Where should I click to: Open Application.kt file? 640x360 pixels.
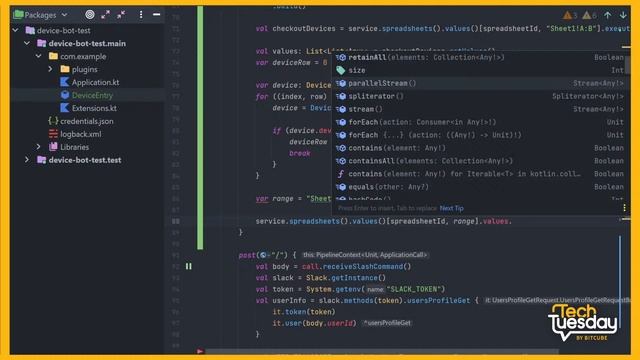tap(95, 82)
